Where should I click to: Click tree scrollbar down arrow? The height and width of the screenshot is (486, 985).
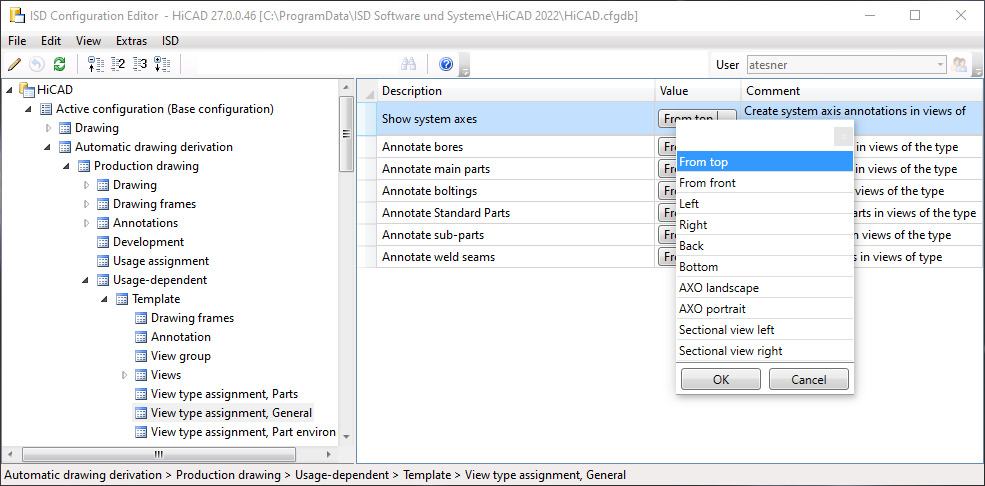point(346,437)
